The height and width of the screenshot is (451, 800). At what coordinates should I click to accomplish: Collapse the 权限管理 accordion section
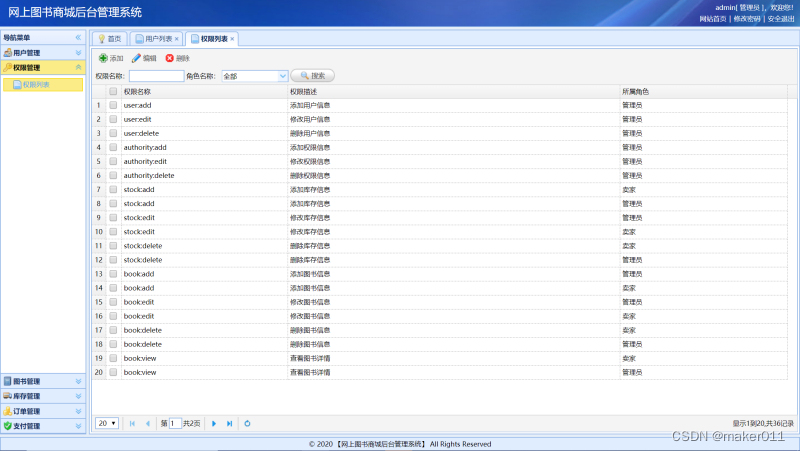[78, 67]
